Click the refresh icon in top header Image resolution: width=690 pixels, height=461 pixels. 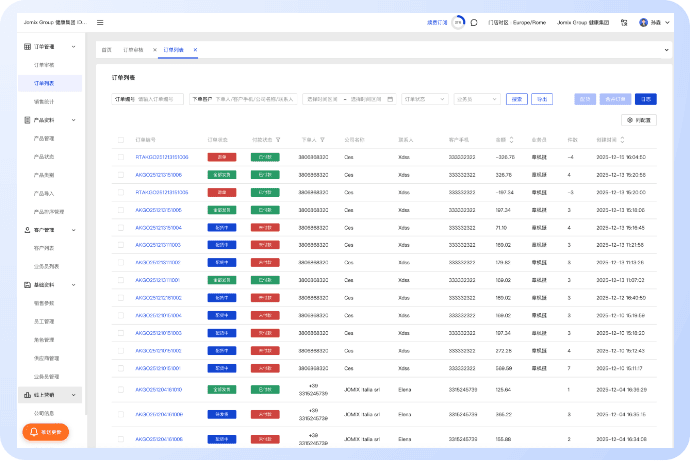coord(473,22)
